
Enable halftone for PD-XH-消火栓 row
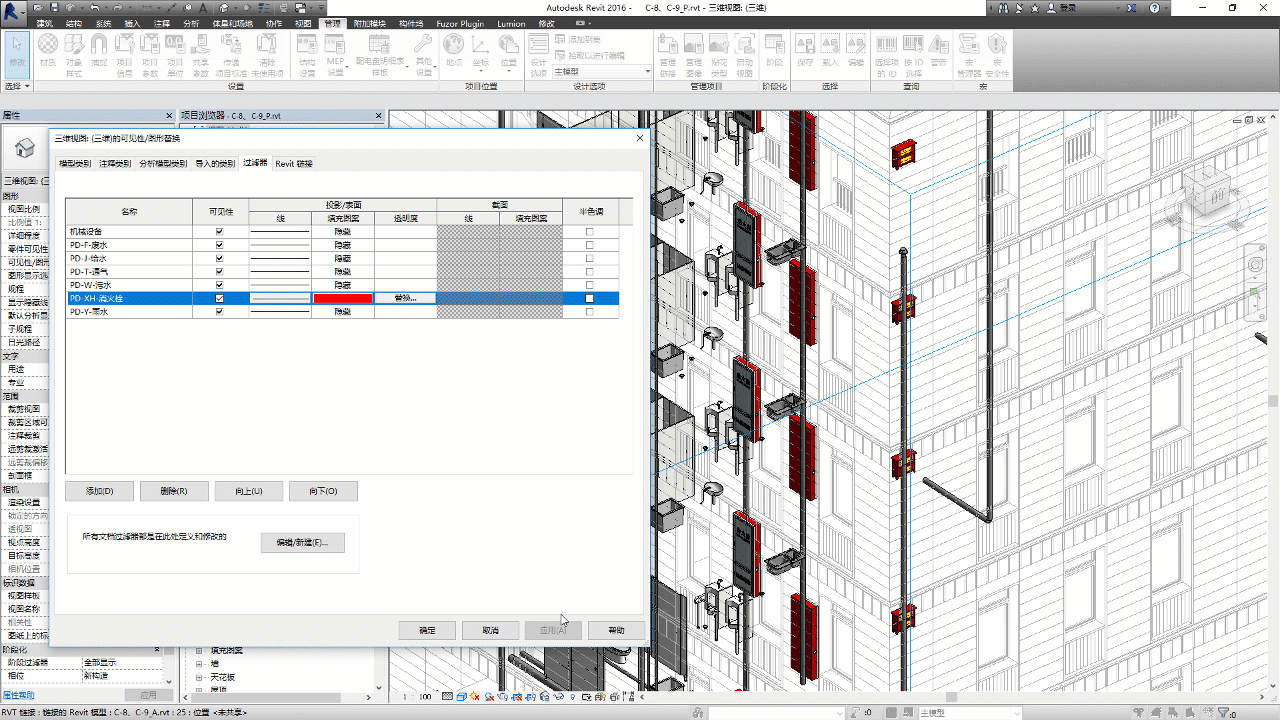pyautogui.click(x=589, y=298)
